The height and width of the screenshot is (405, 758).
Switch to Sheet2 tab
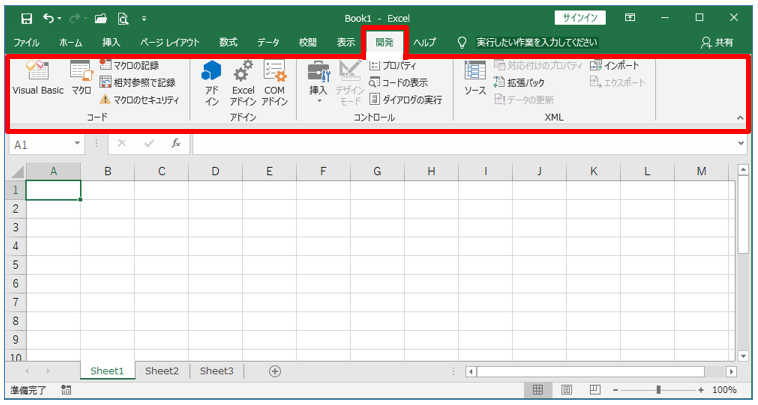point(162,371)
